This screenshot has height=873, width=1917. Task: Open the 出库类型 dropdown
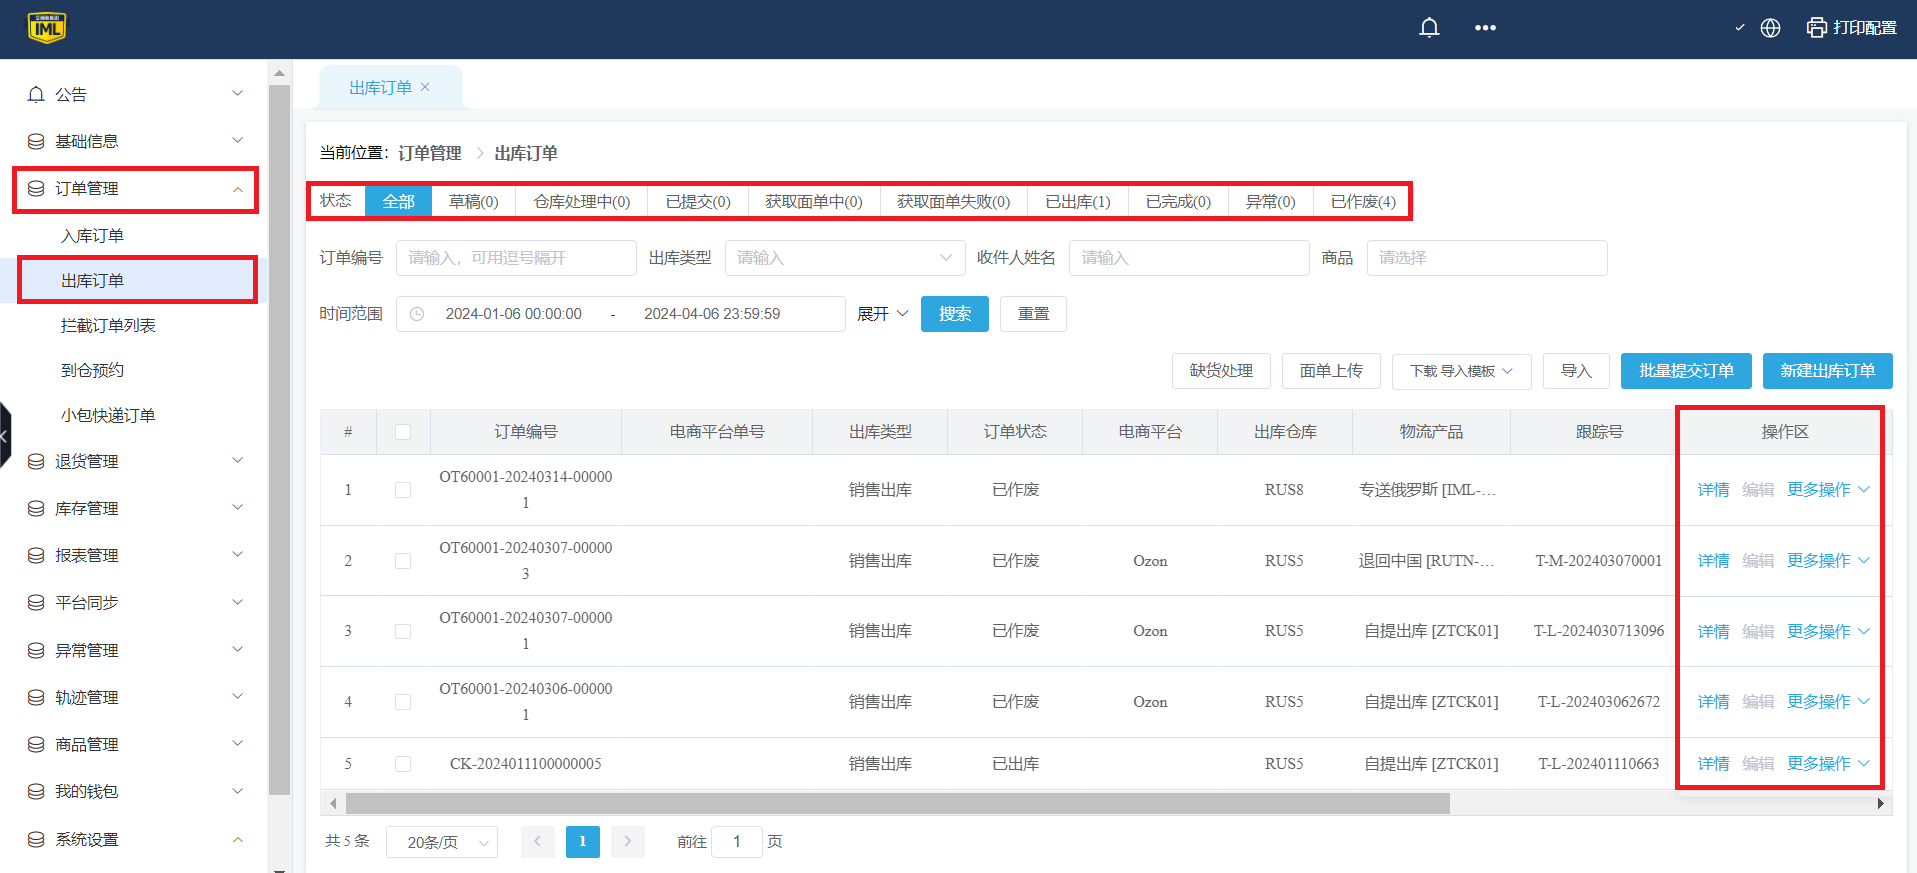pos(845,258)
